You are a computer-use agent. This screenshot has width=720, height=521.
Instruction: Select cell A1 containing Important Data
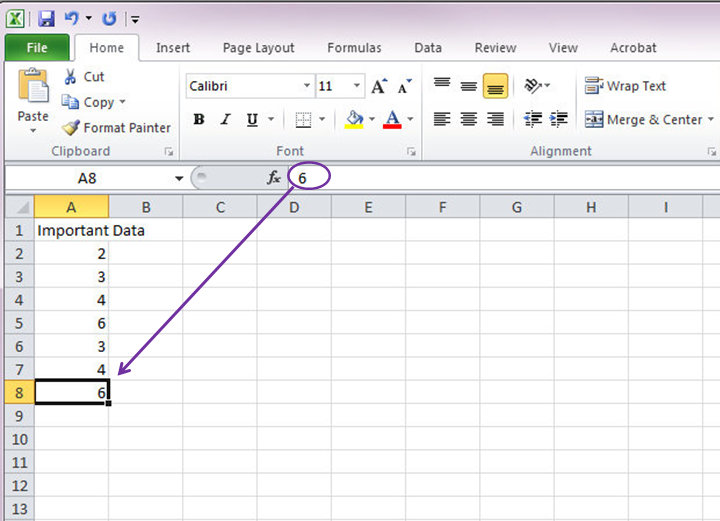point(72,230)
